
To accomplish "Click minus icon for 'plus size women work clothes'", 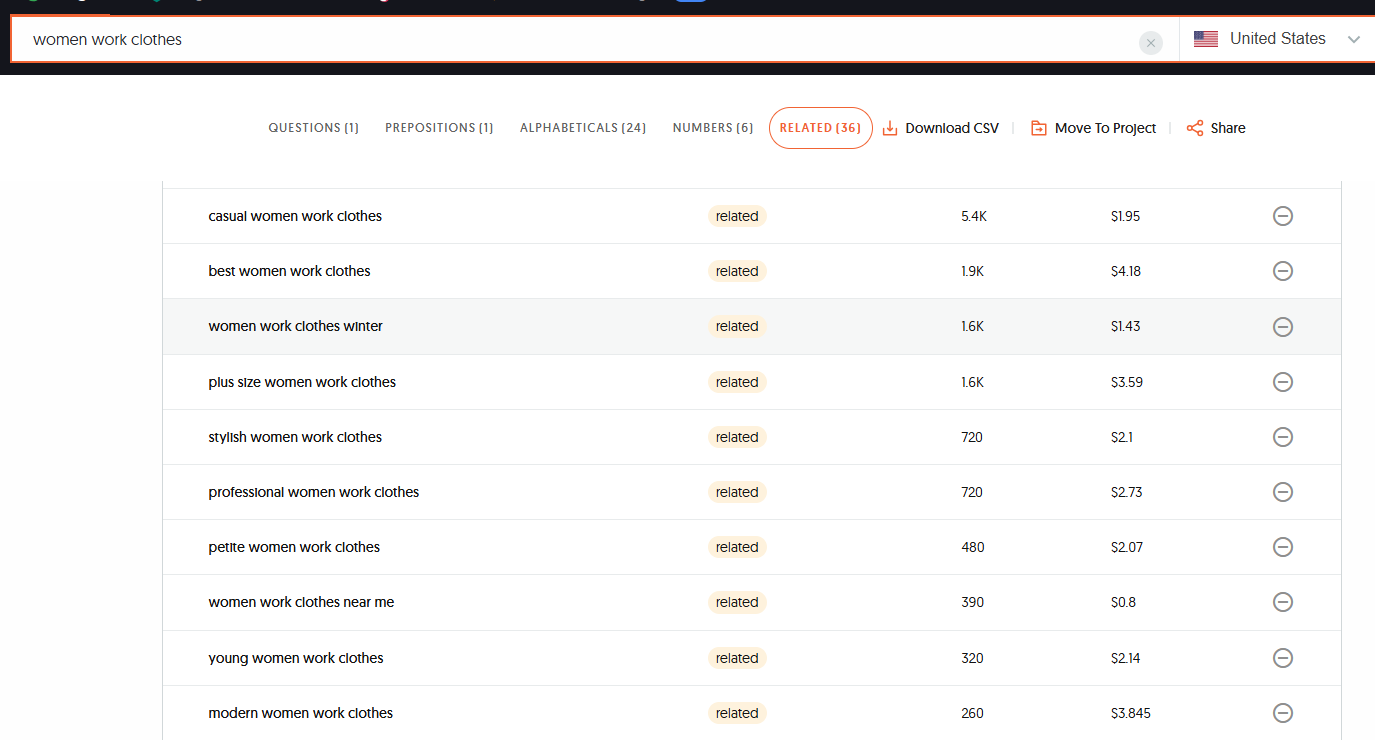I will pos(1283,382).
